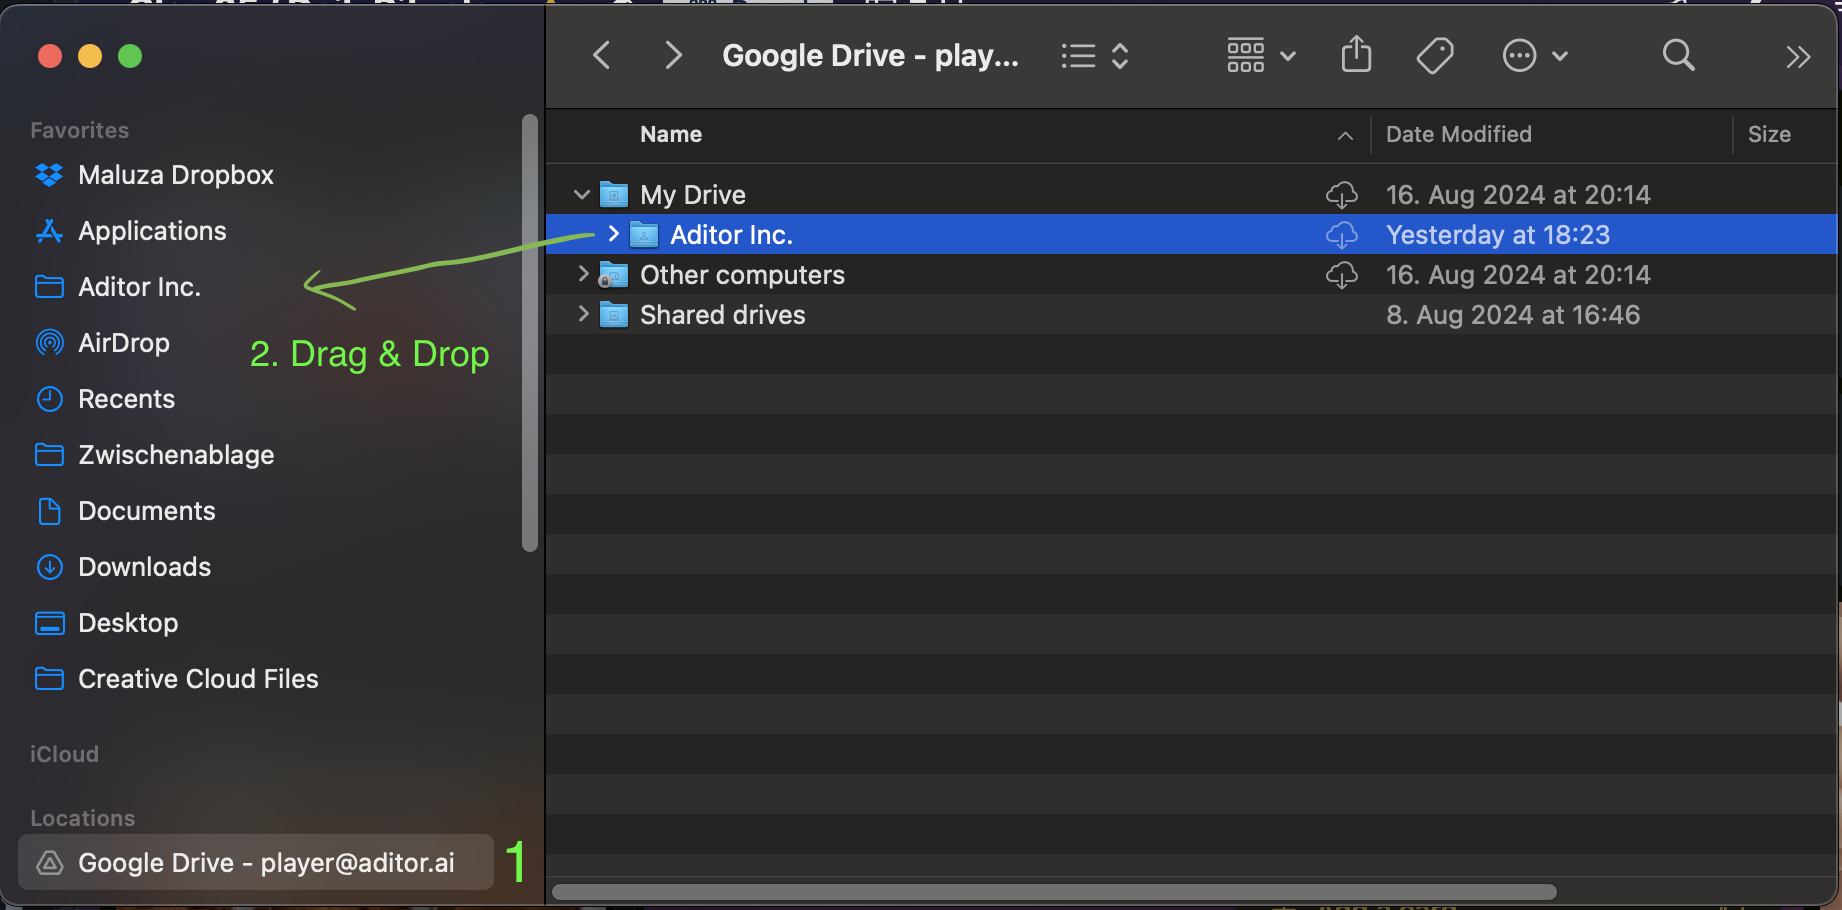The width and height of the screenshot is (1842, 910).
Task: Collapse the My Drive folder
Action: tap(582, 194)
